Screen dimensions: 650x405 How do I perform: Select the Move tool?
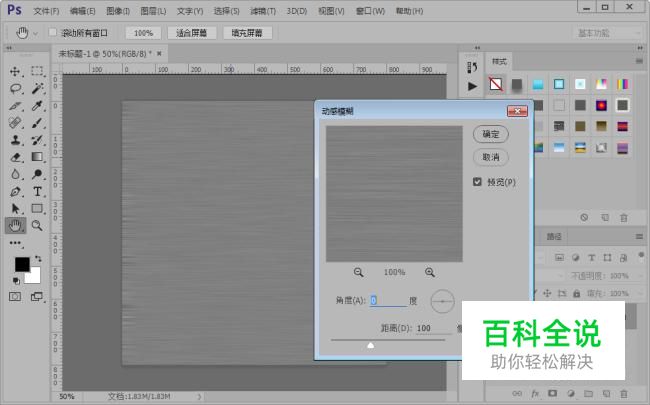tap(15, 71)
